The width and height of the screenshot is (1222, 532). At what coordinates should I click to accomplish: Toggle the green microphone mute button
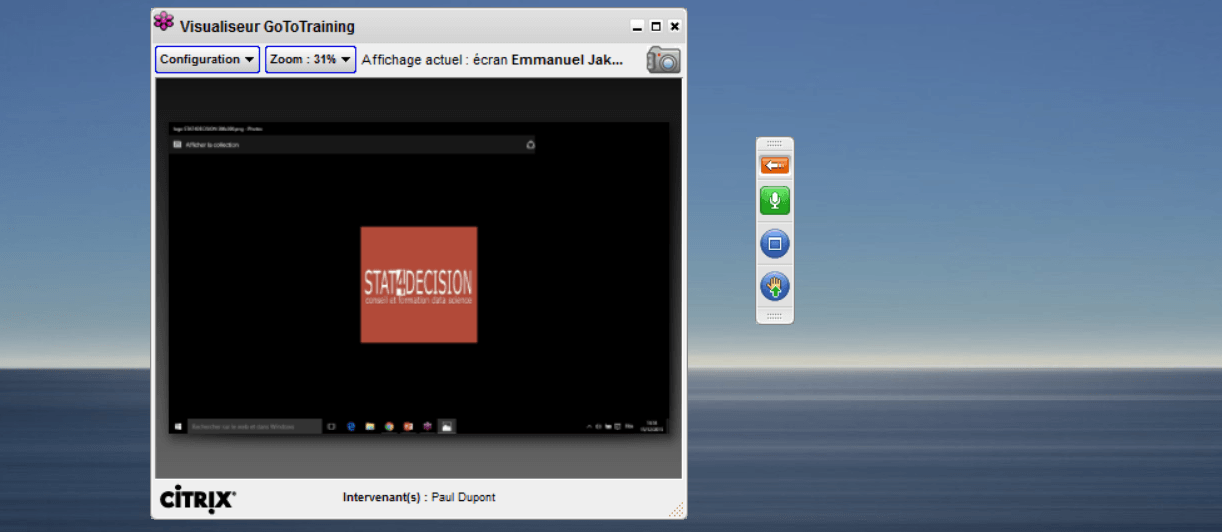[x=775, y=201]
